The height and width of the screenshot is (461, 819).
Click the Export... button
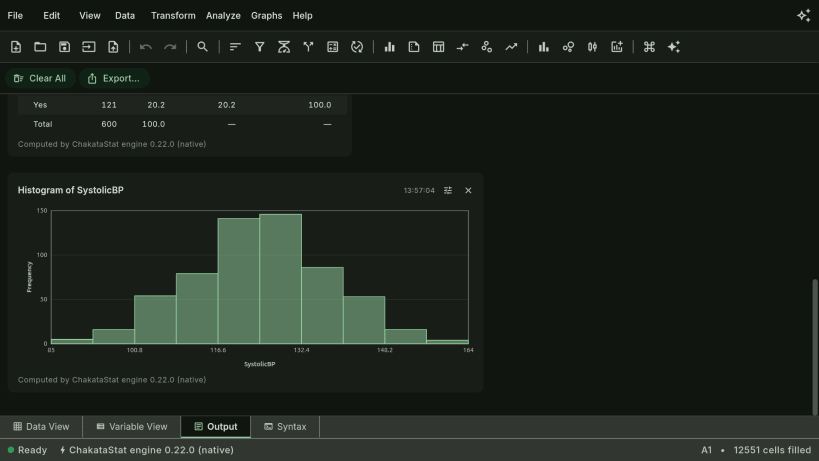pos(114,78)
